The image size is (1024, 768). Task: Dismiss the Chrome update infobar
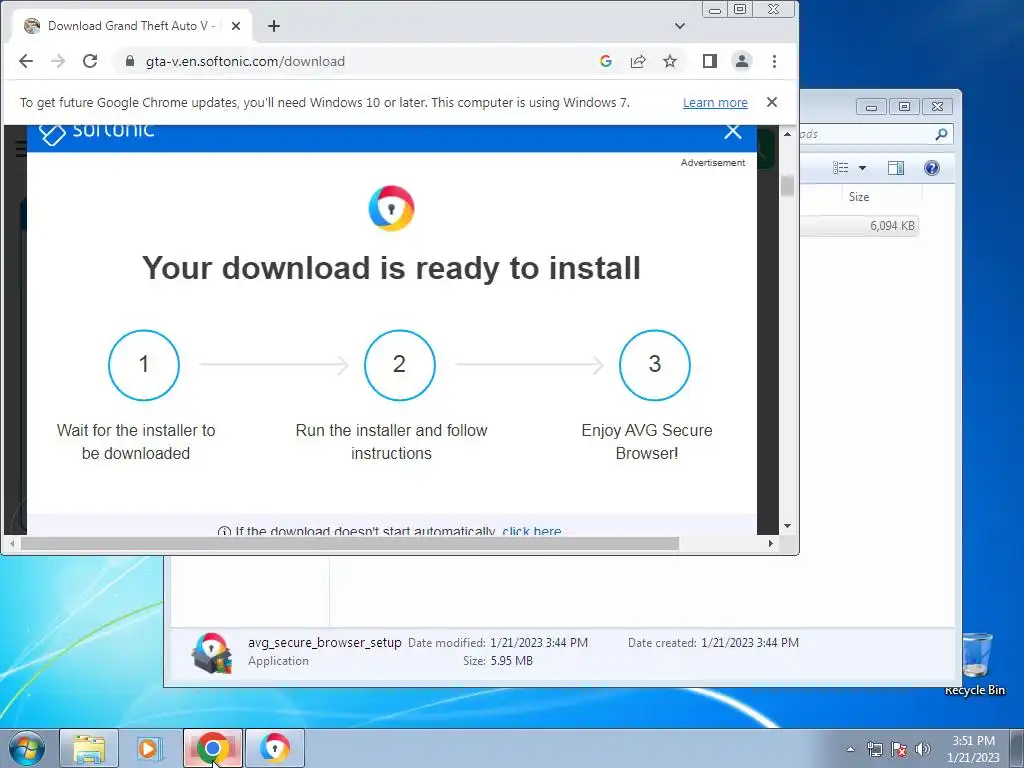772,102
